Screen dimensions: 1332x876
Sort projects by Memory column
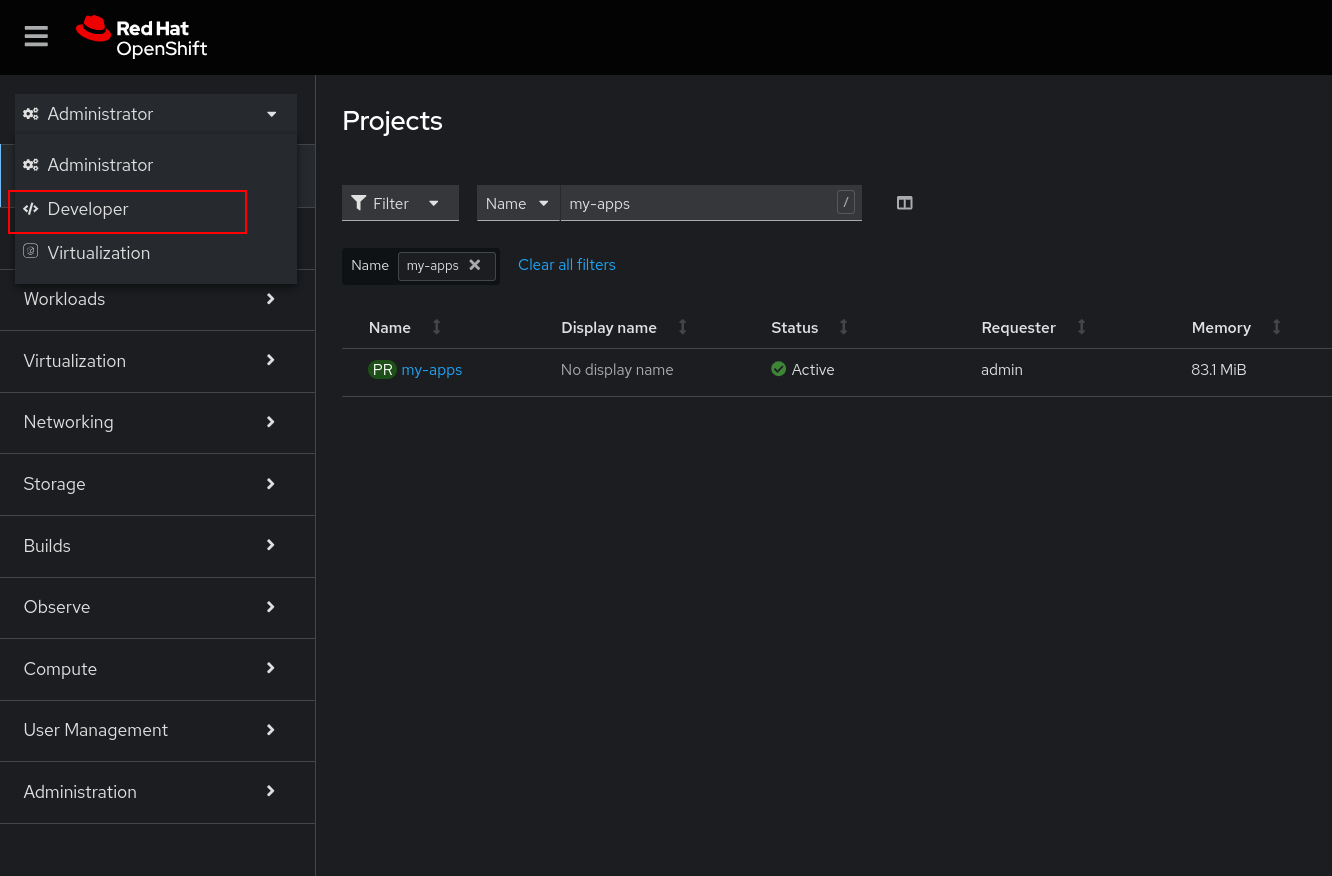(x=1221, y=328)
